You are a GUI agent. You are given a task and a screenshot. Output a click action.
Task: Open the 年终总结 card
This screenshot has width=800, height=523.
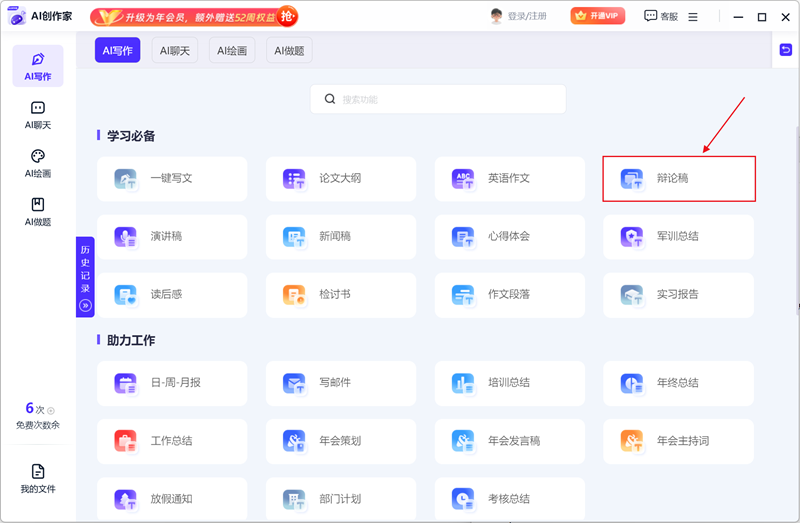click(679, 383)
